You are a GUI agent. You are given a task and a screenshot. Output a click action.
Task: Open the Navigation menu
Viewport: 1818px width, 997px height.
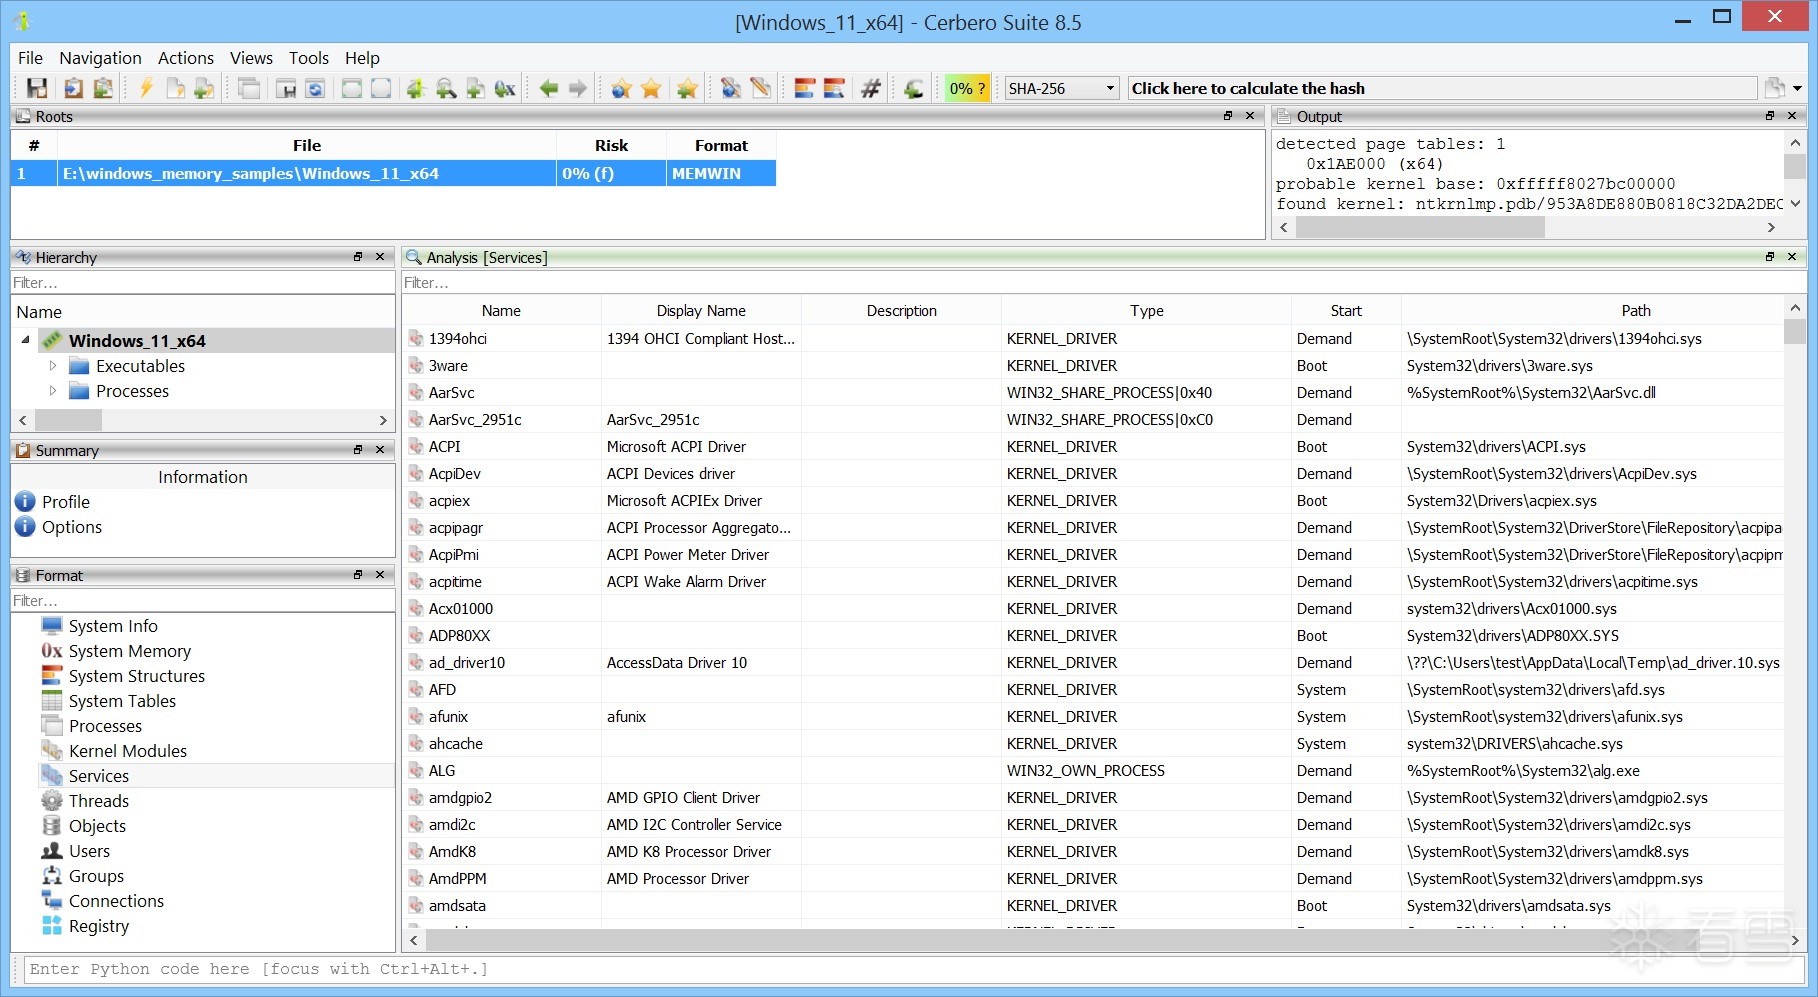click(100, 58)
